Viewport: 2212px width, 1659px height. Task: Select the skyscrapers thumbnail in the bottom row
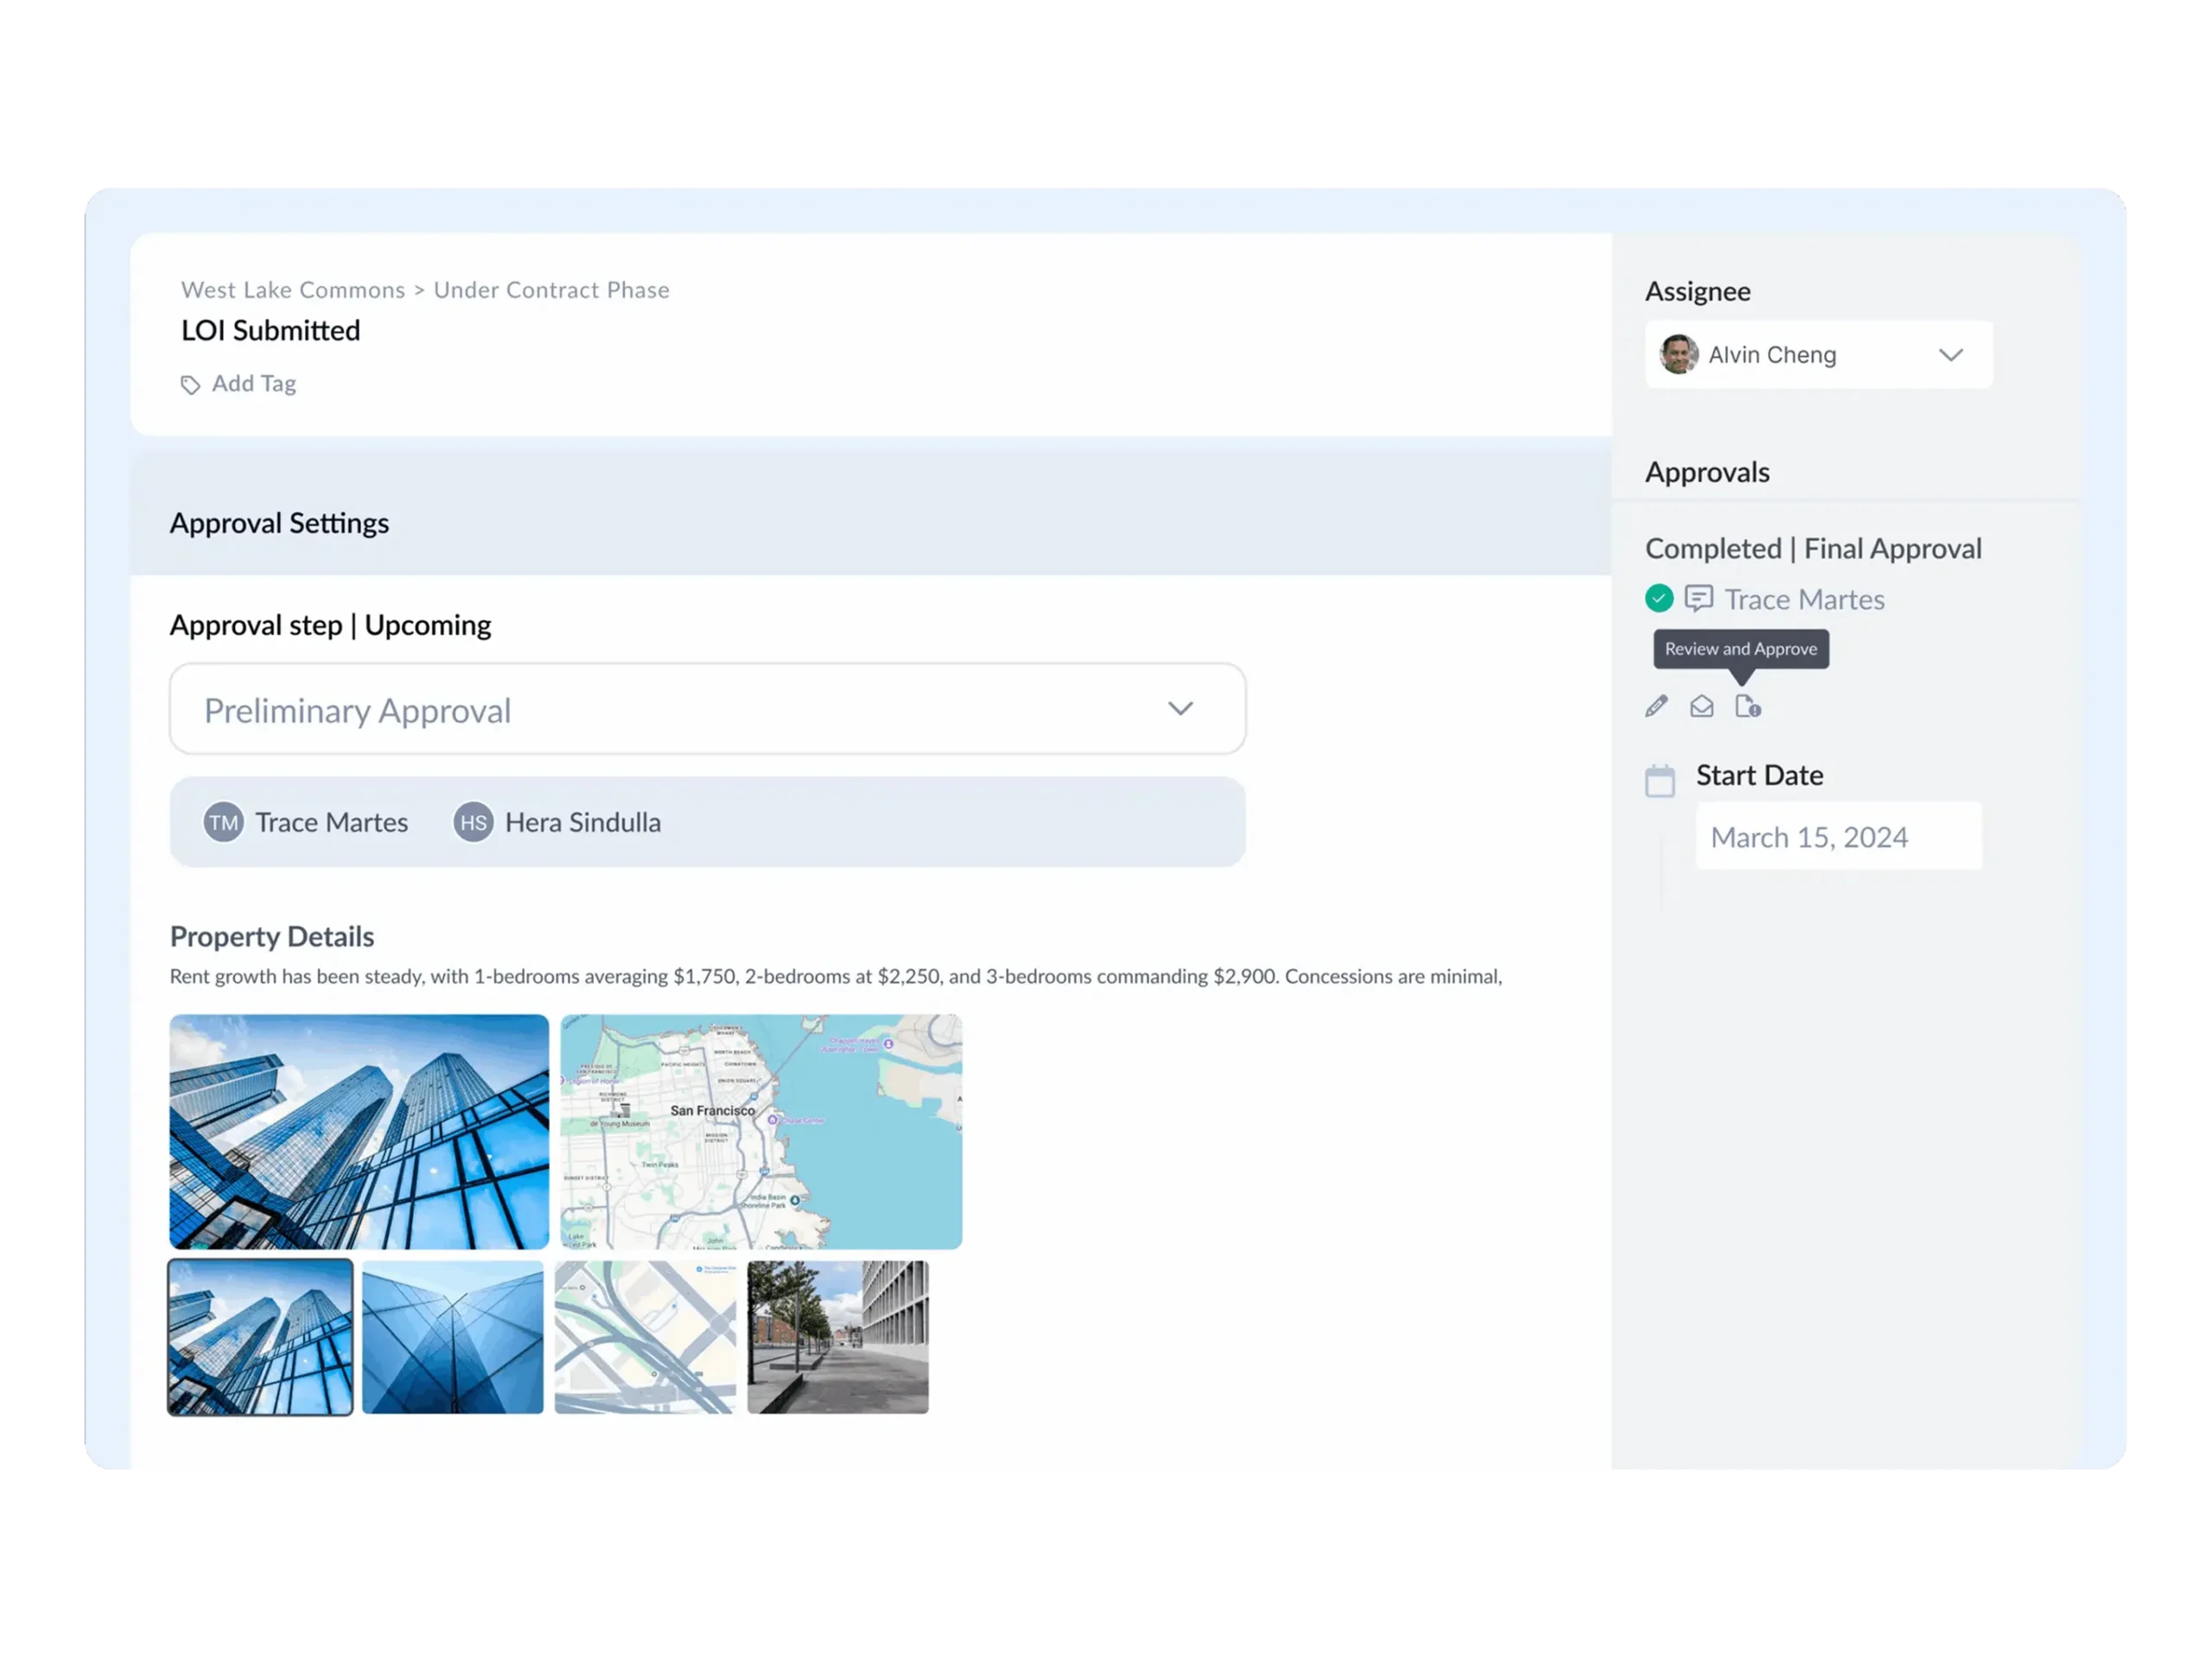[260, 1336]
